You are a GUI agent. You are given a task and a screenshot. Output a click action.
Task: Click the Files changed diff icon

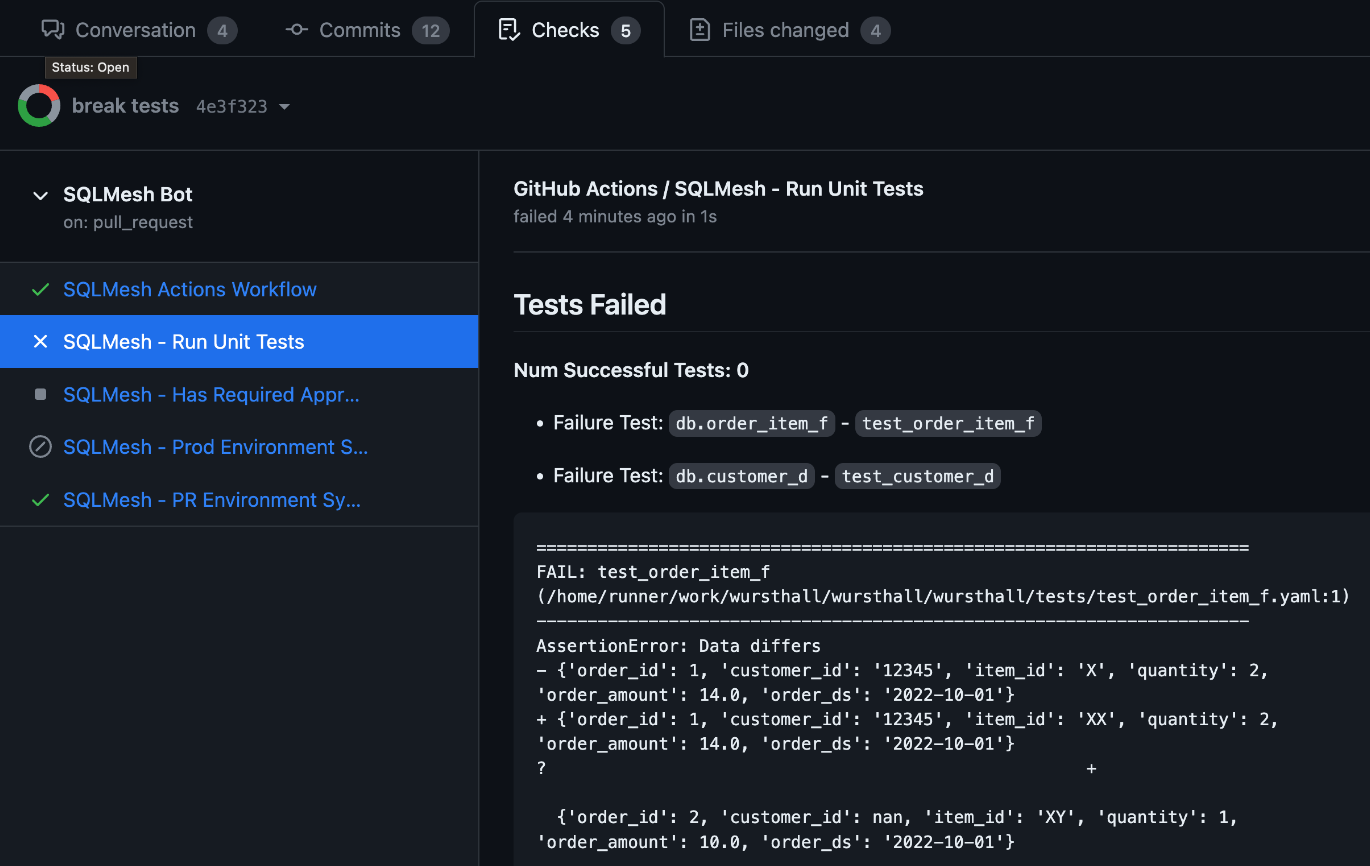click(700, 30)
